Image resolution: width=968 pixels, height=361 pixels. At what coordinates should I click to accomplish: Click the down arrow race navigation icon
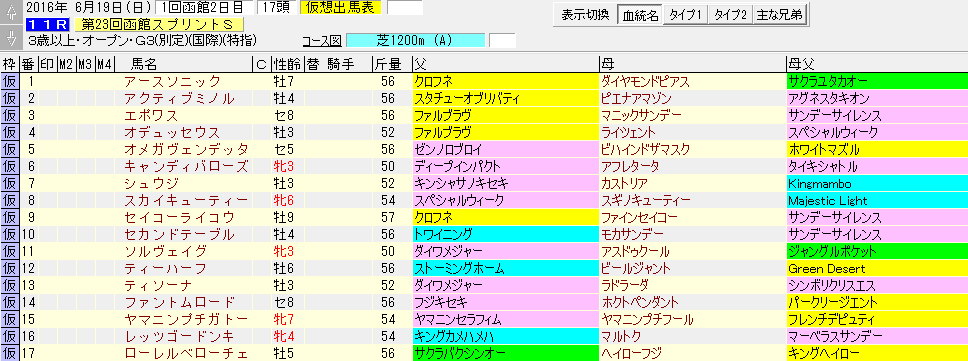pyautogui.click(x=10, y=38)
